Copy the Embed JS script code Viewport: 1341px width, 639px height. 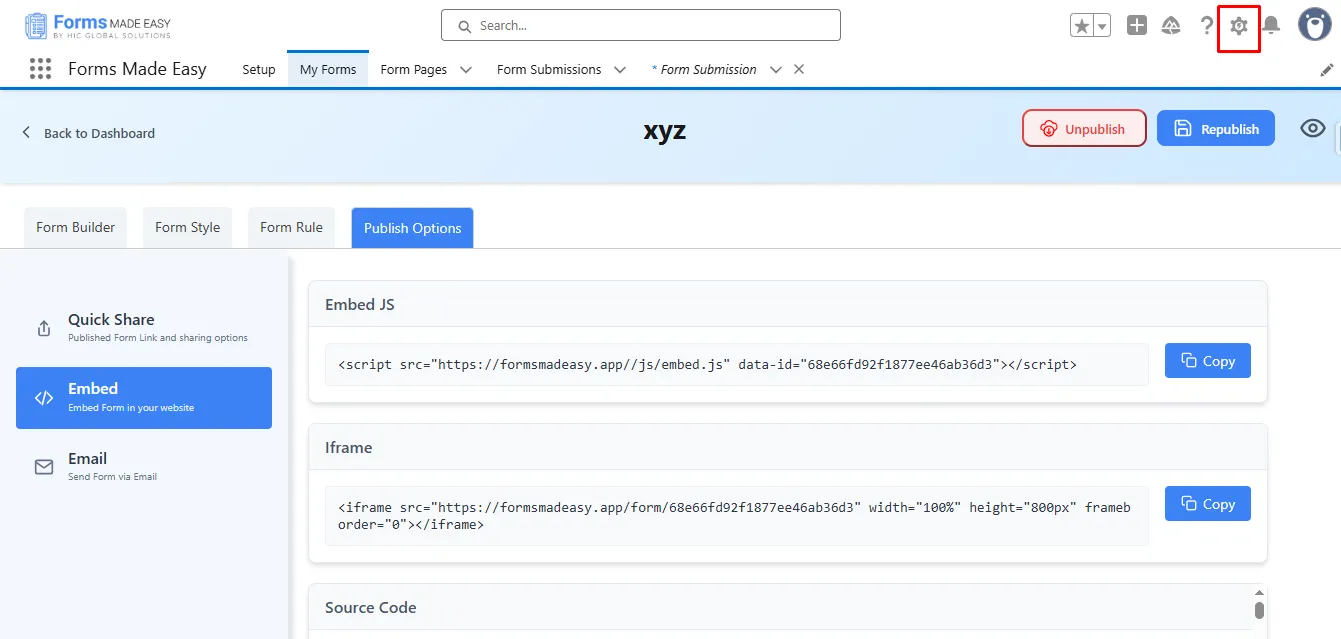coord(1207,361)
